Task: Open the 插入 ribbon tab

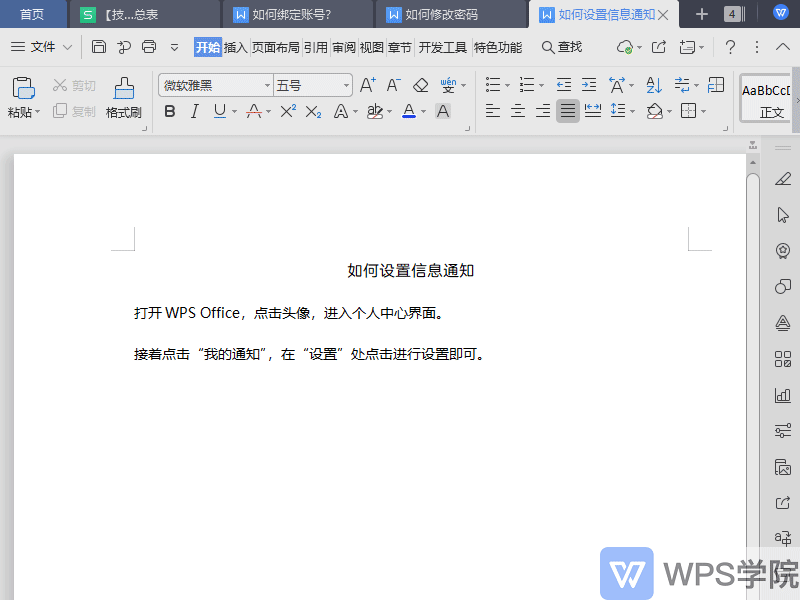Action: coord(235,47)
